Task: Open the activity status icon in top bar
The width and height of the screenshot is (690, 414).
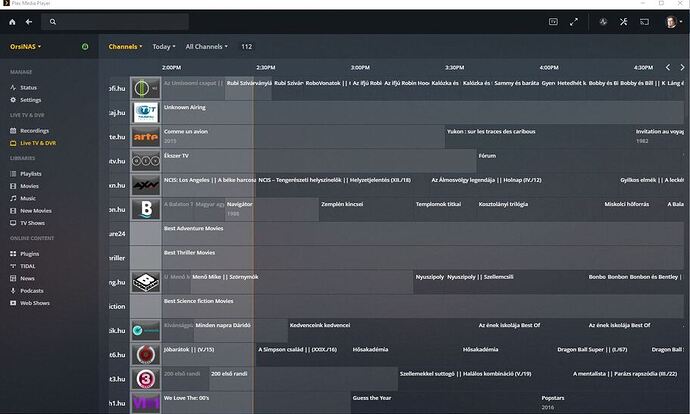Action: point(603,22)
